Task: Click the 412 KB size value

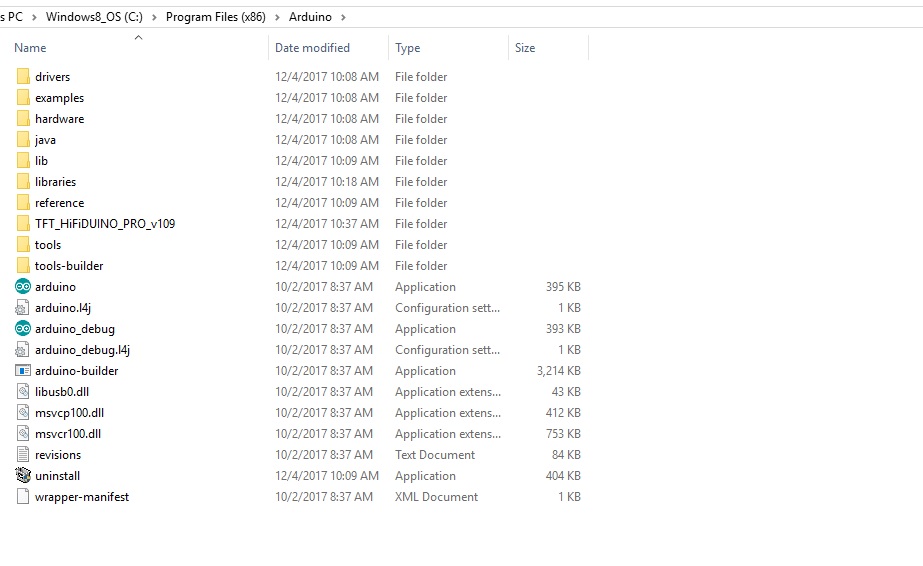Action: [x=563, y=413]
